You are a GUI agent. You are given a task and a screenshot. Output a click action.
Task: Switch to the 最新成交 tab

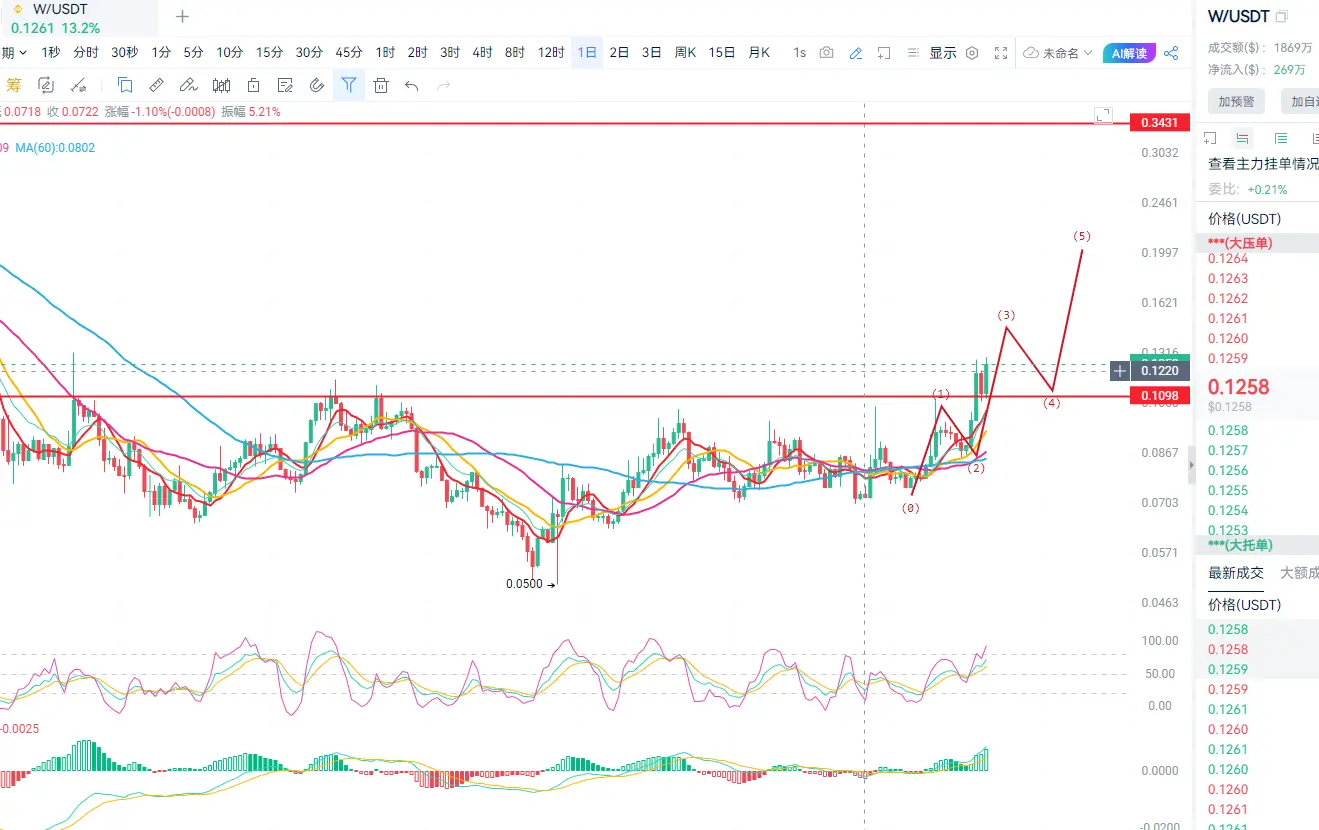pyautogui.click(x=1236, y=573)
